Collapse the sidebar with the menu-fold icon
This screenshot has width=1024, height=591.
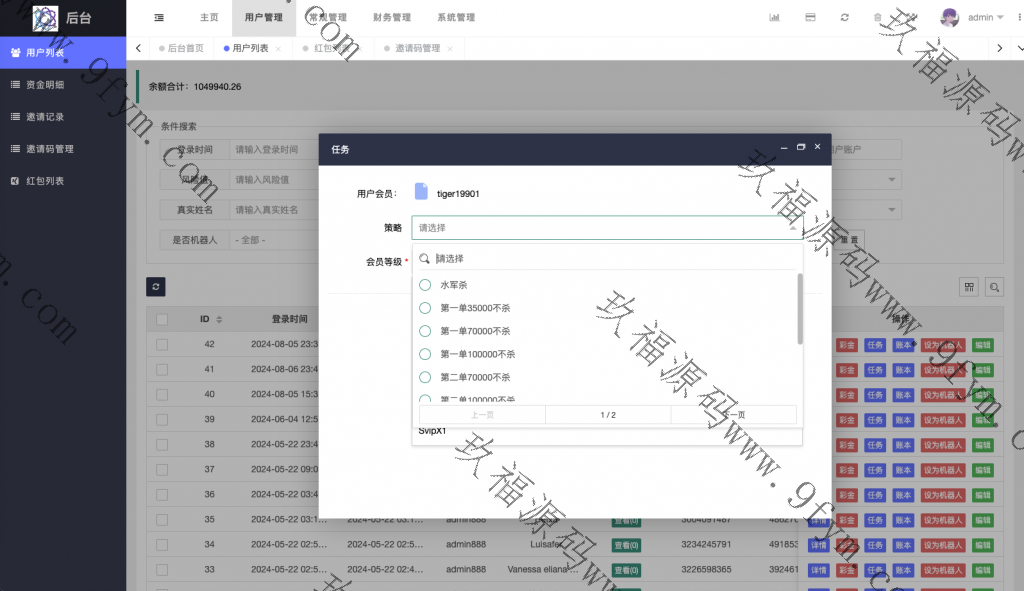160,18
